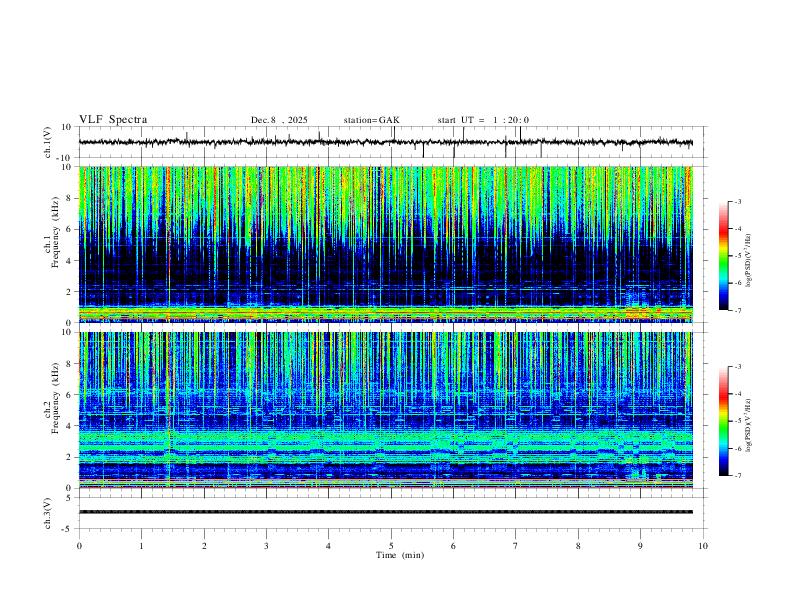792x612 pixels.
Task: Click the ch.1 voltage waveform trace panel
Action: pos(393,142)
